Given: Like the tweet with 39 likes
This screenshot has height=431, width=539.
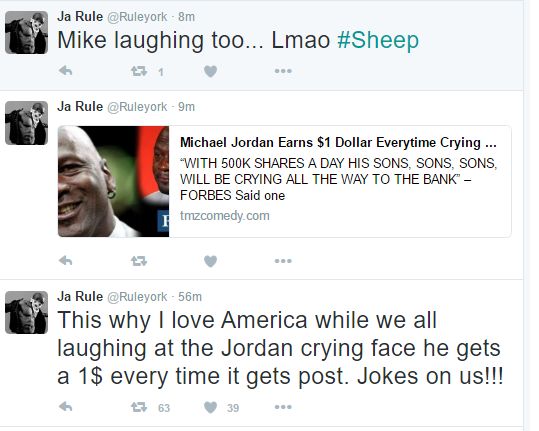Looking at the screenshot, I should pyautogui.click(x=210, y=408).
